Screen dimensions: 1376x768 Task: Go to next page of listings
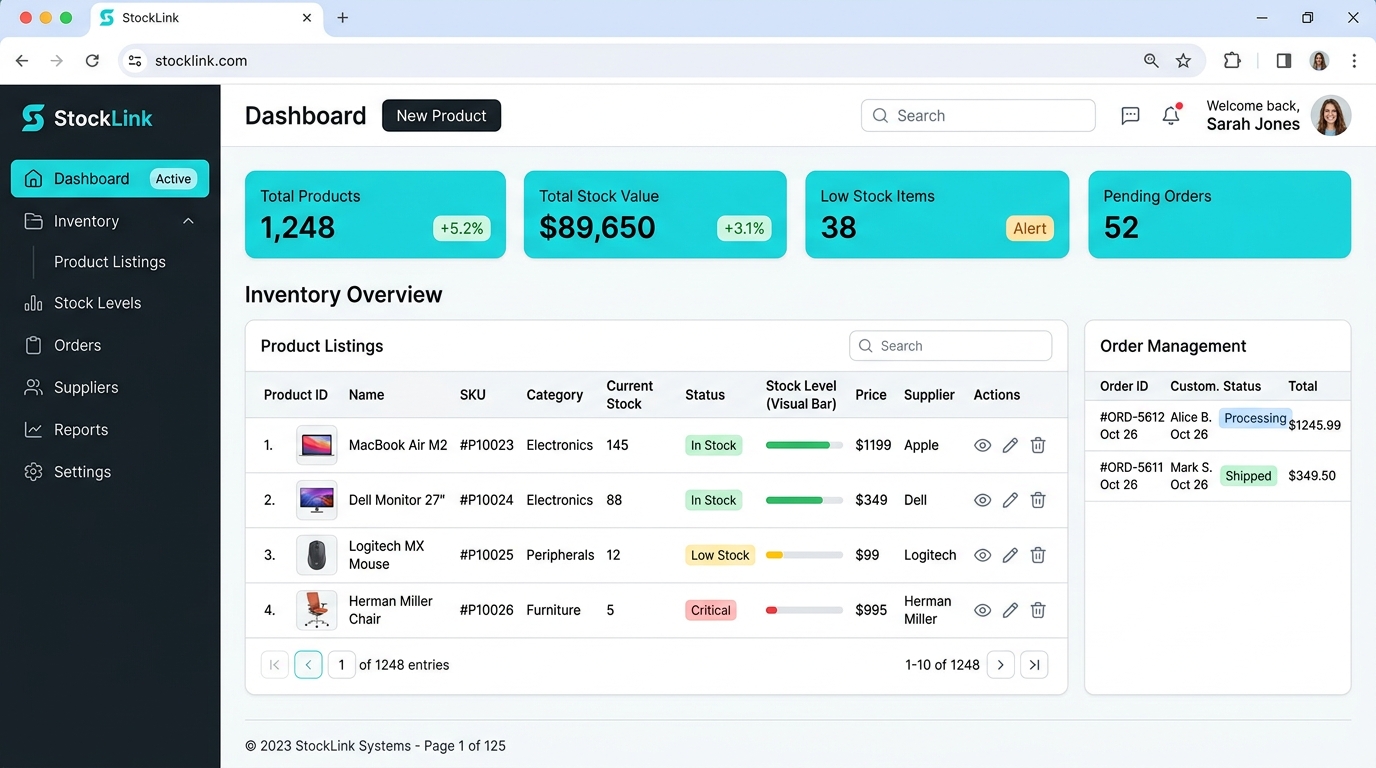1000,665
